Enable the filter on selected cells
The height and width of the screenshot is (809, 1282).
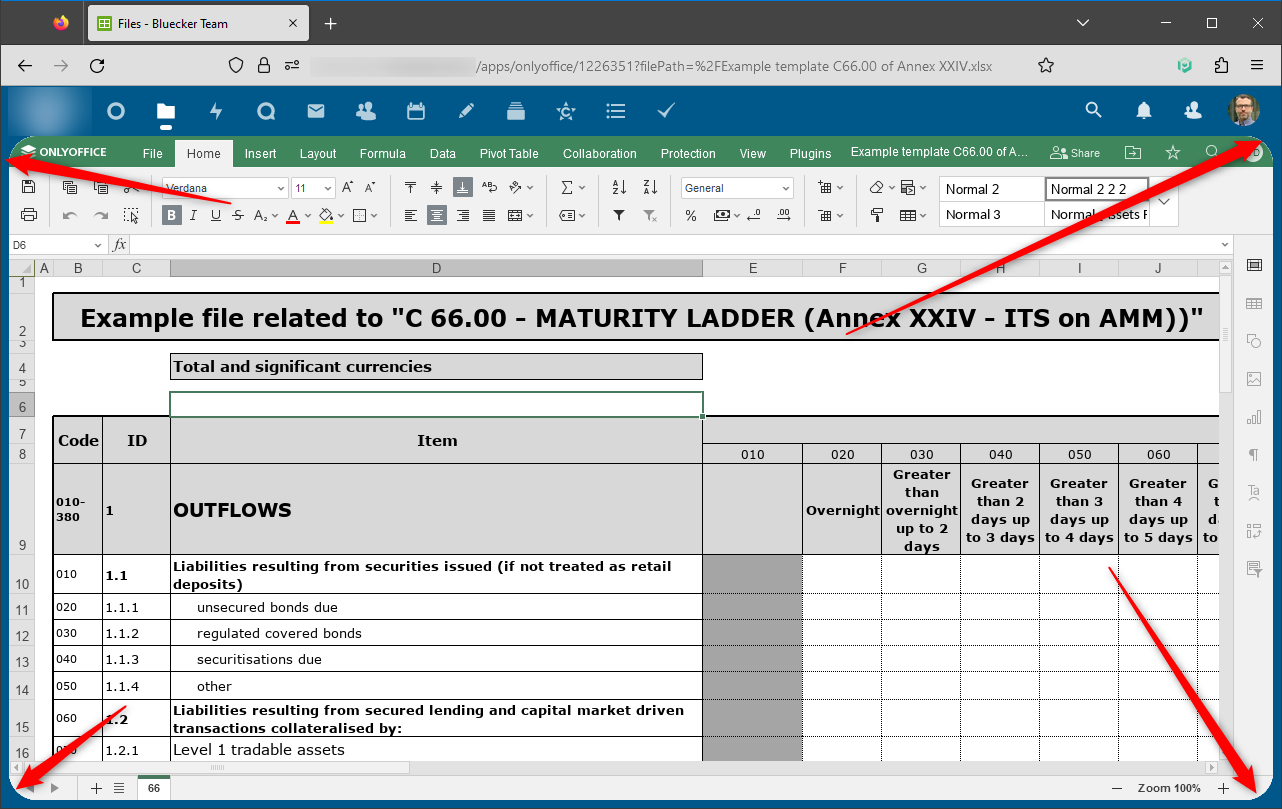(618, 215)
